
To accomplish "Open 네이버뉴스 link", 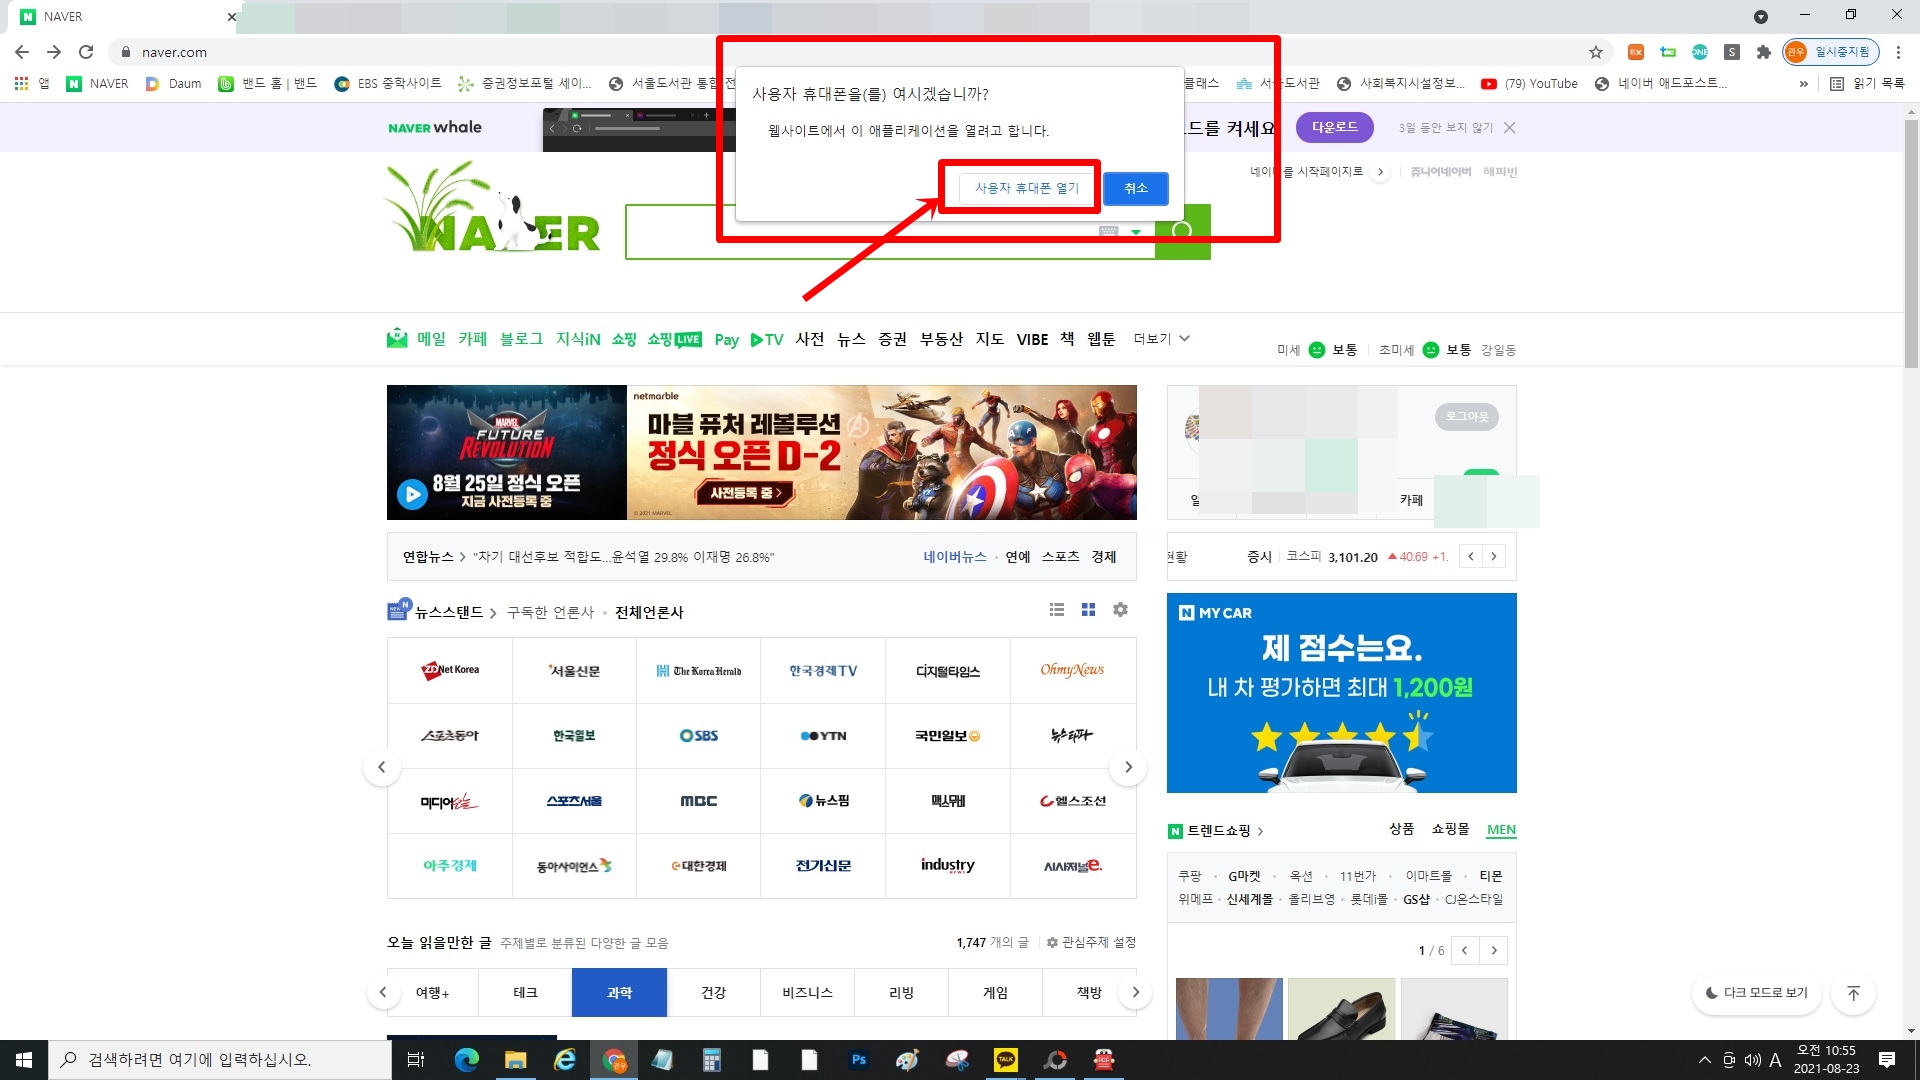I will [x=955, y=557].
